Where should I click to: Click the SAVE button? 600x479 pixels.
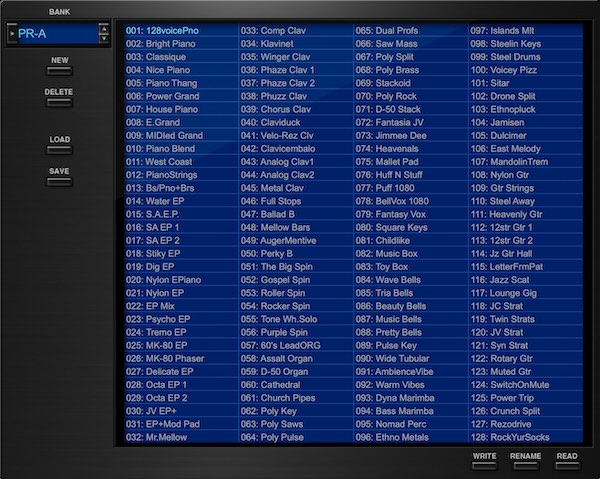[x=59, y=182]
